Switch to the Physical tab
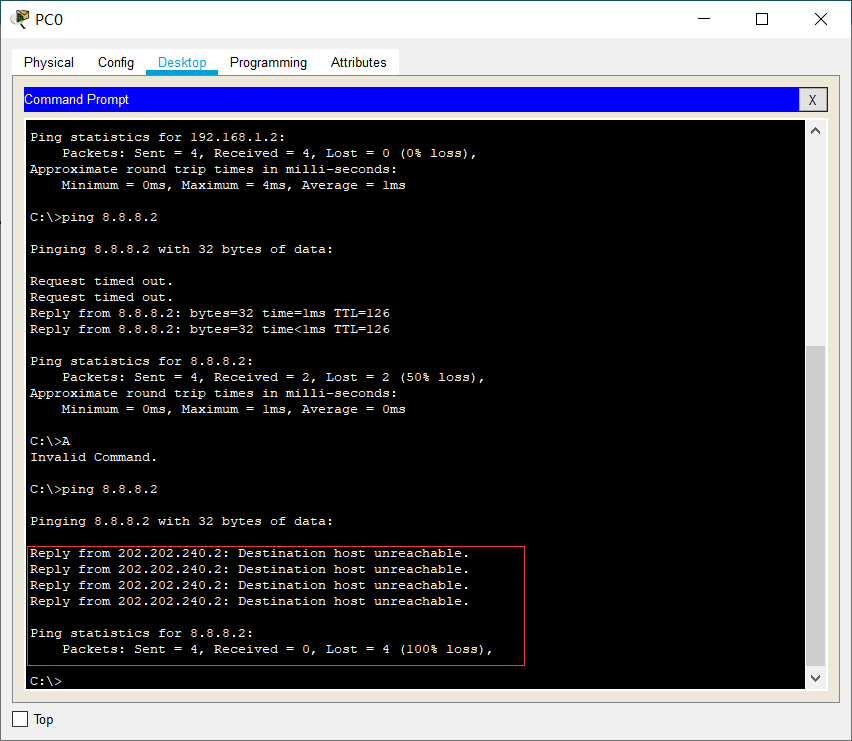Image resolution: width=852 pixels, height=741 pixels. (x=47, y=62)
